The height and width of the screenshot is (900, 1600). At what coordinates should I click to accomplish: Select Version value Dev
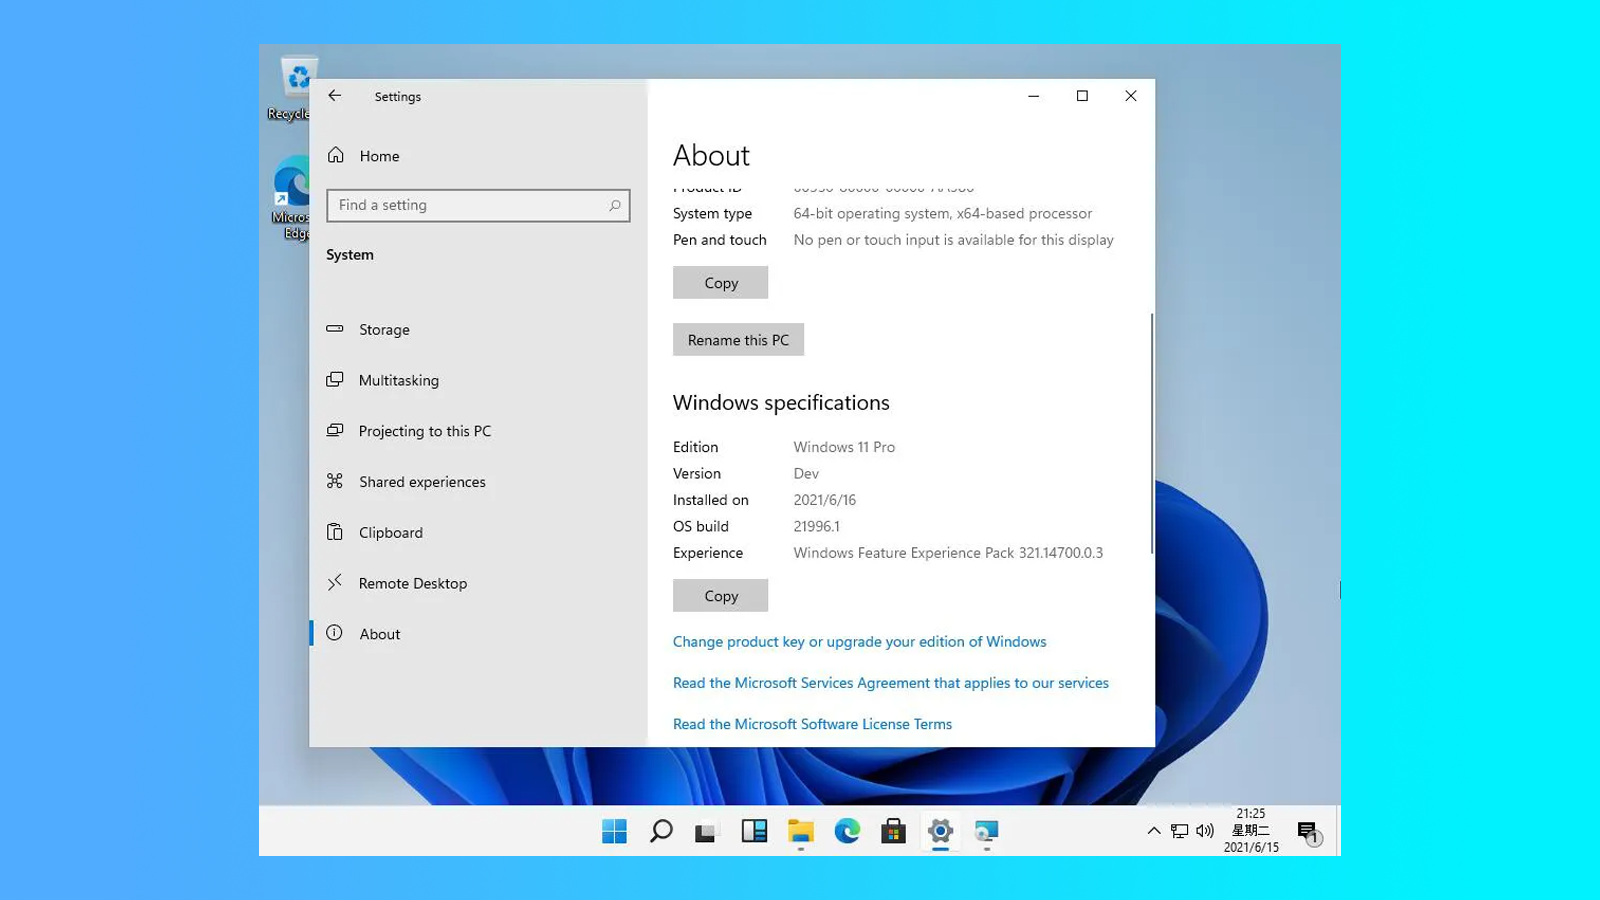(x=806, y=474)
